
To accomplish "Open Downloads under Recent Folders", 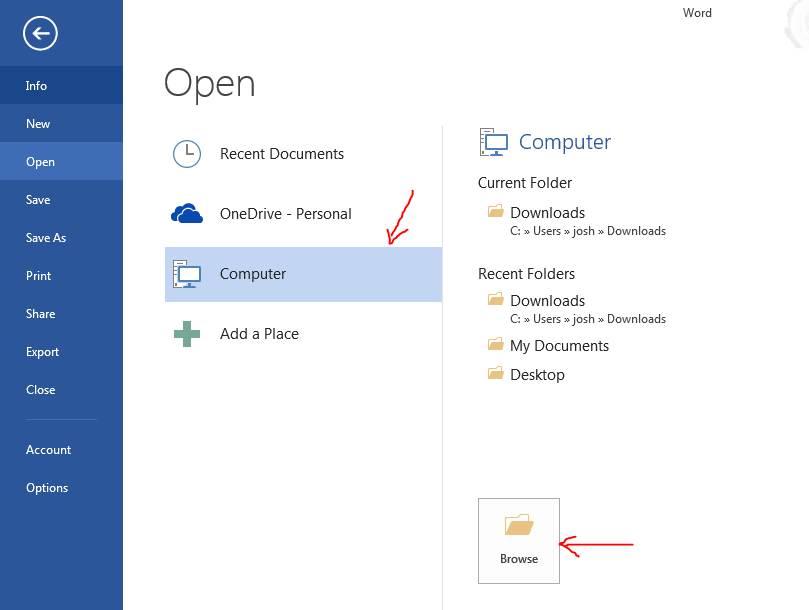I will point(577,309).
